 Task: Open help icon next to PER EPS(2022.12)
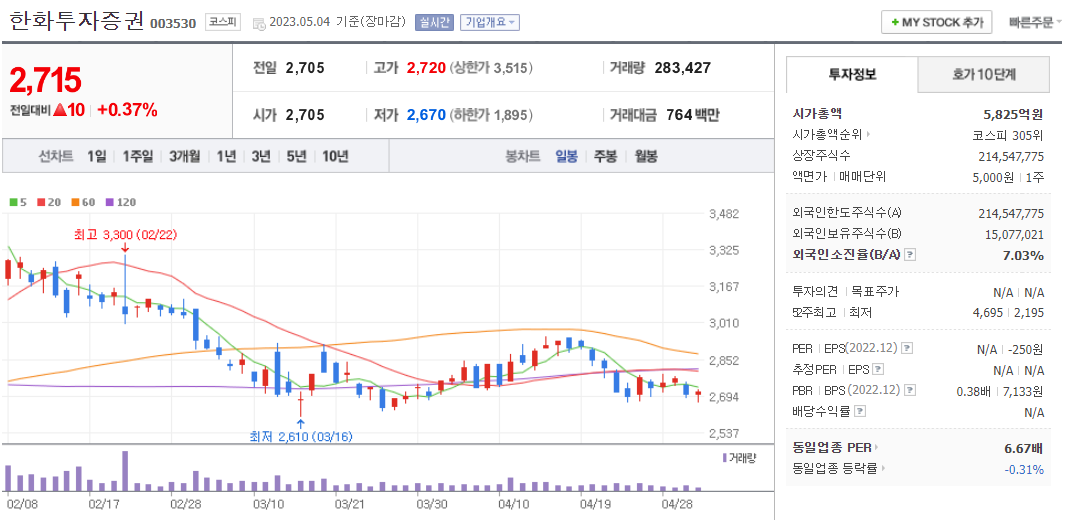click(x=907, y=349)
